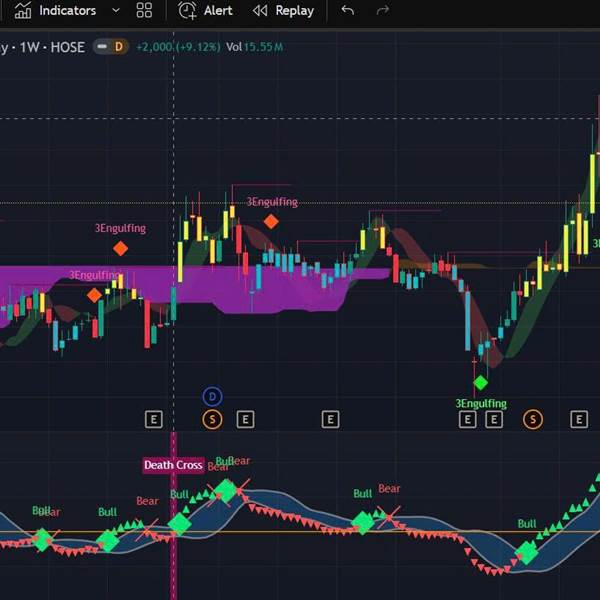This screenshot has width=600, height=600.
Task: Click the orange horizontal zero line in oscillator
Action: [300, 532]
